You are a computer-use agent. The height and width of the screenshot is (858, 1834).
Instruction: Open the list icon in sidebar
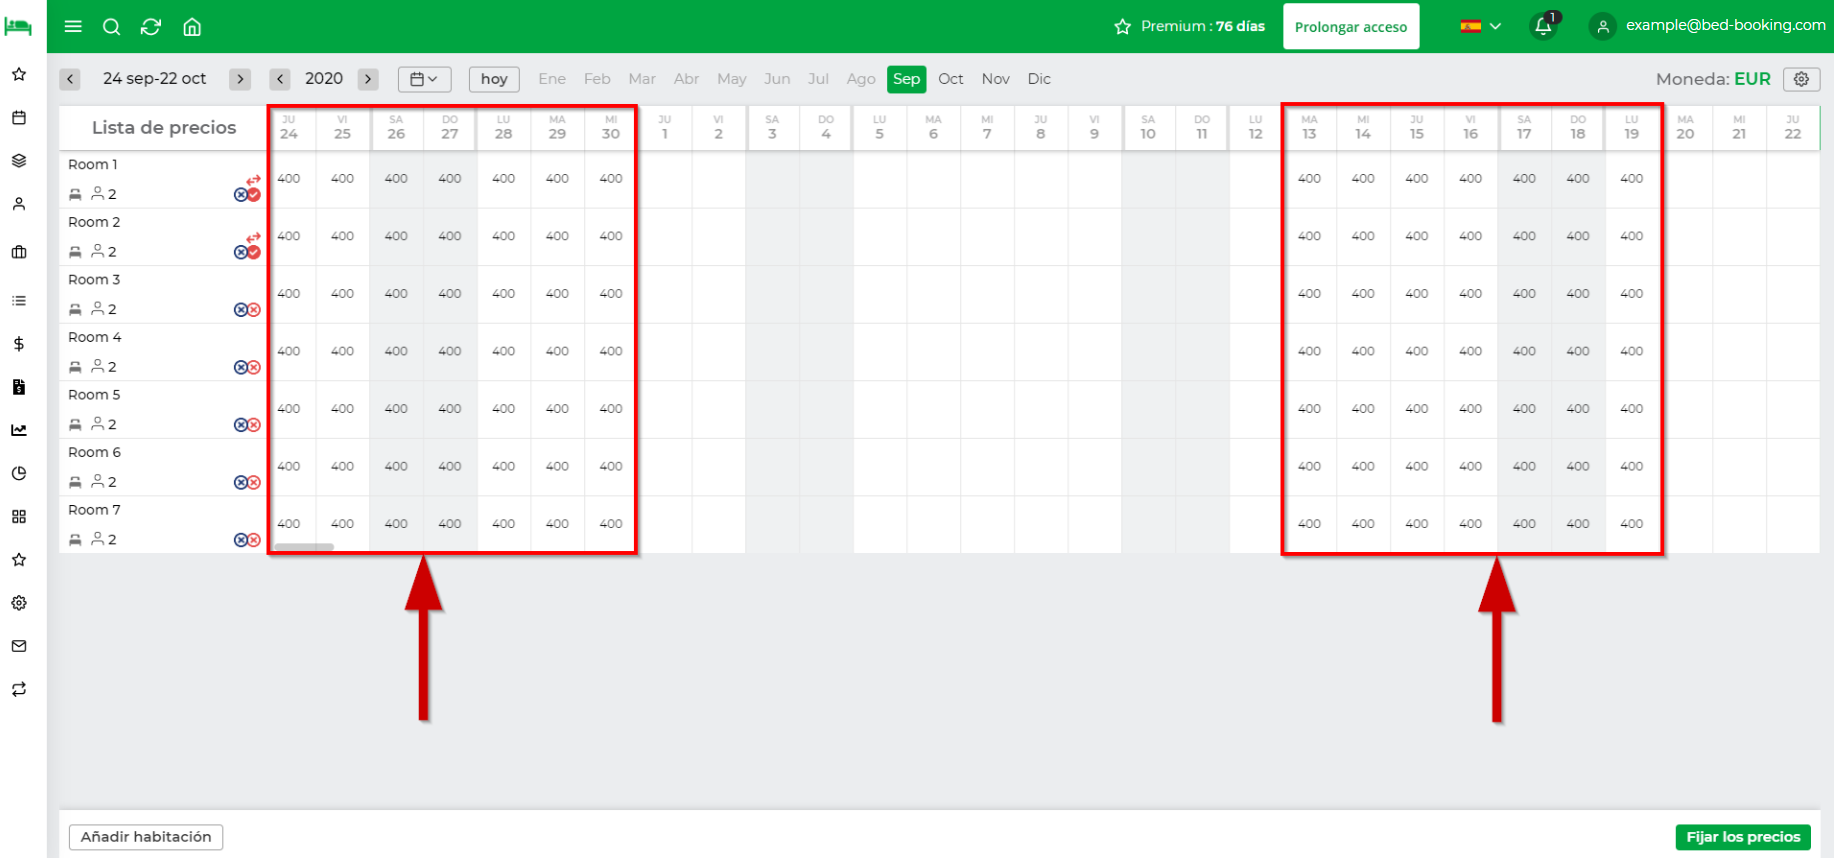tap(19, 300)
